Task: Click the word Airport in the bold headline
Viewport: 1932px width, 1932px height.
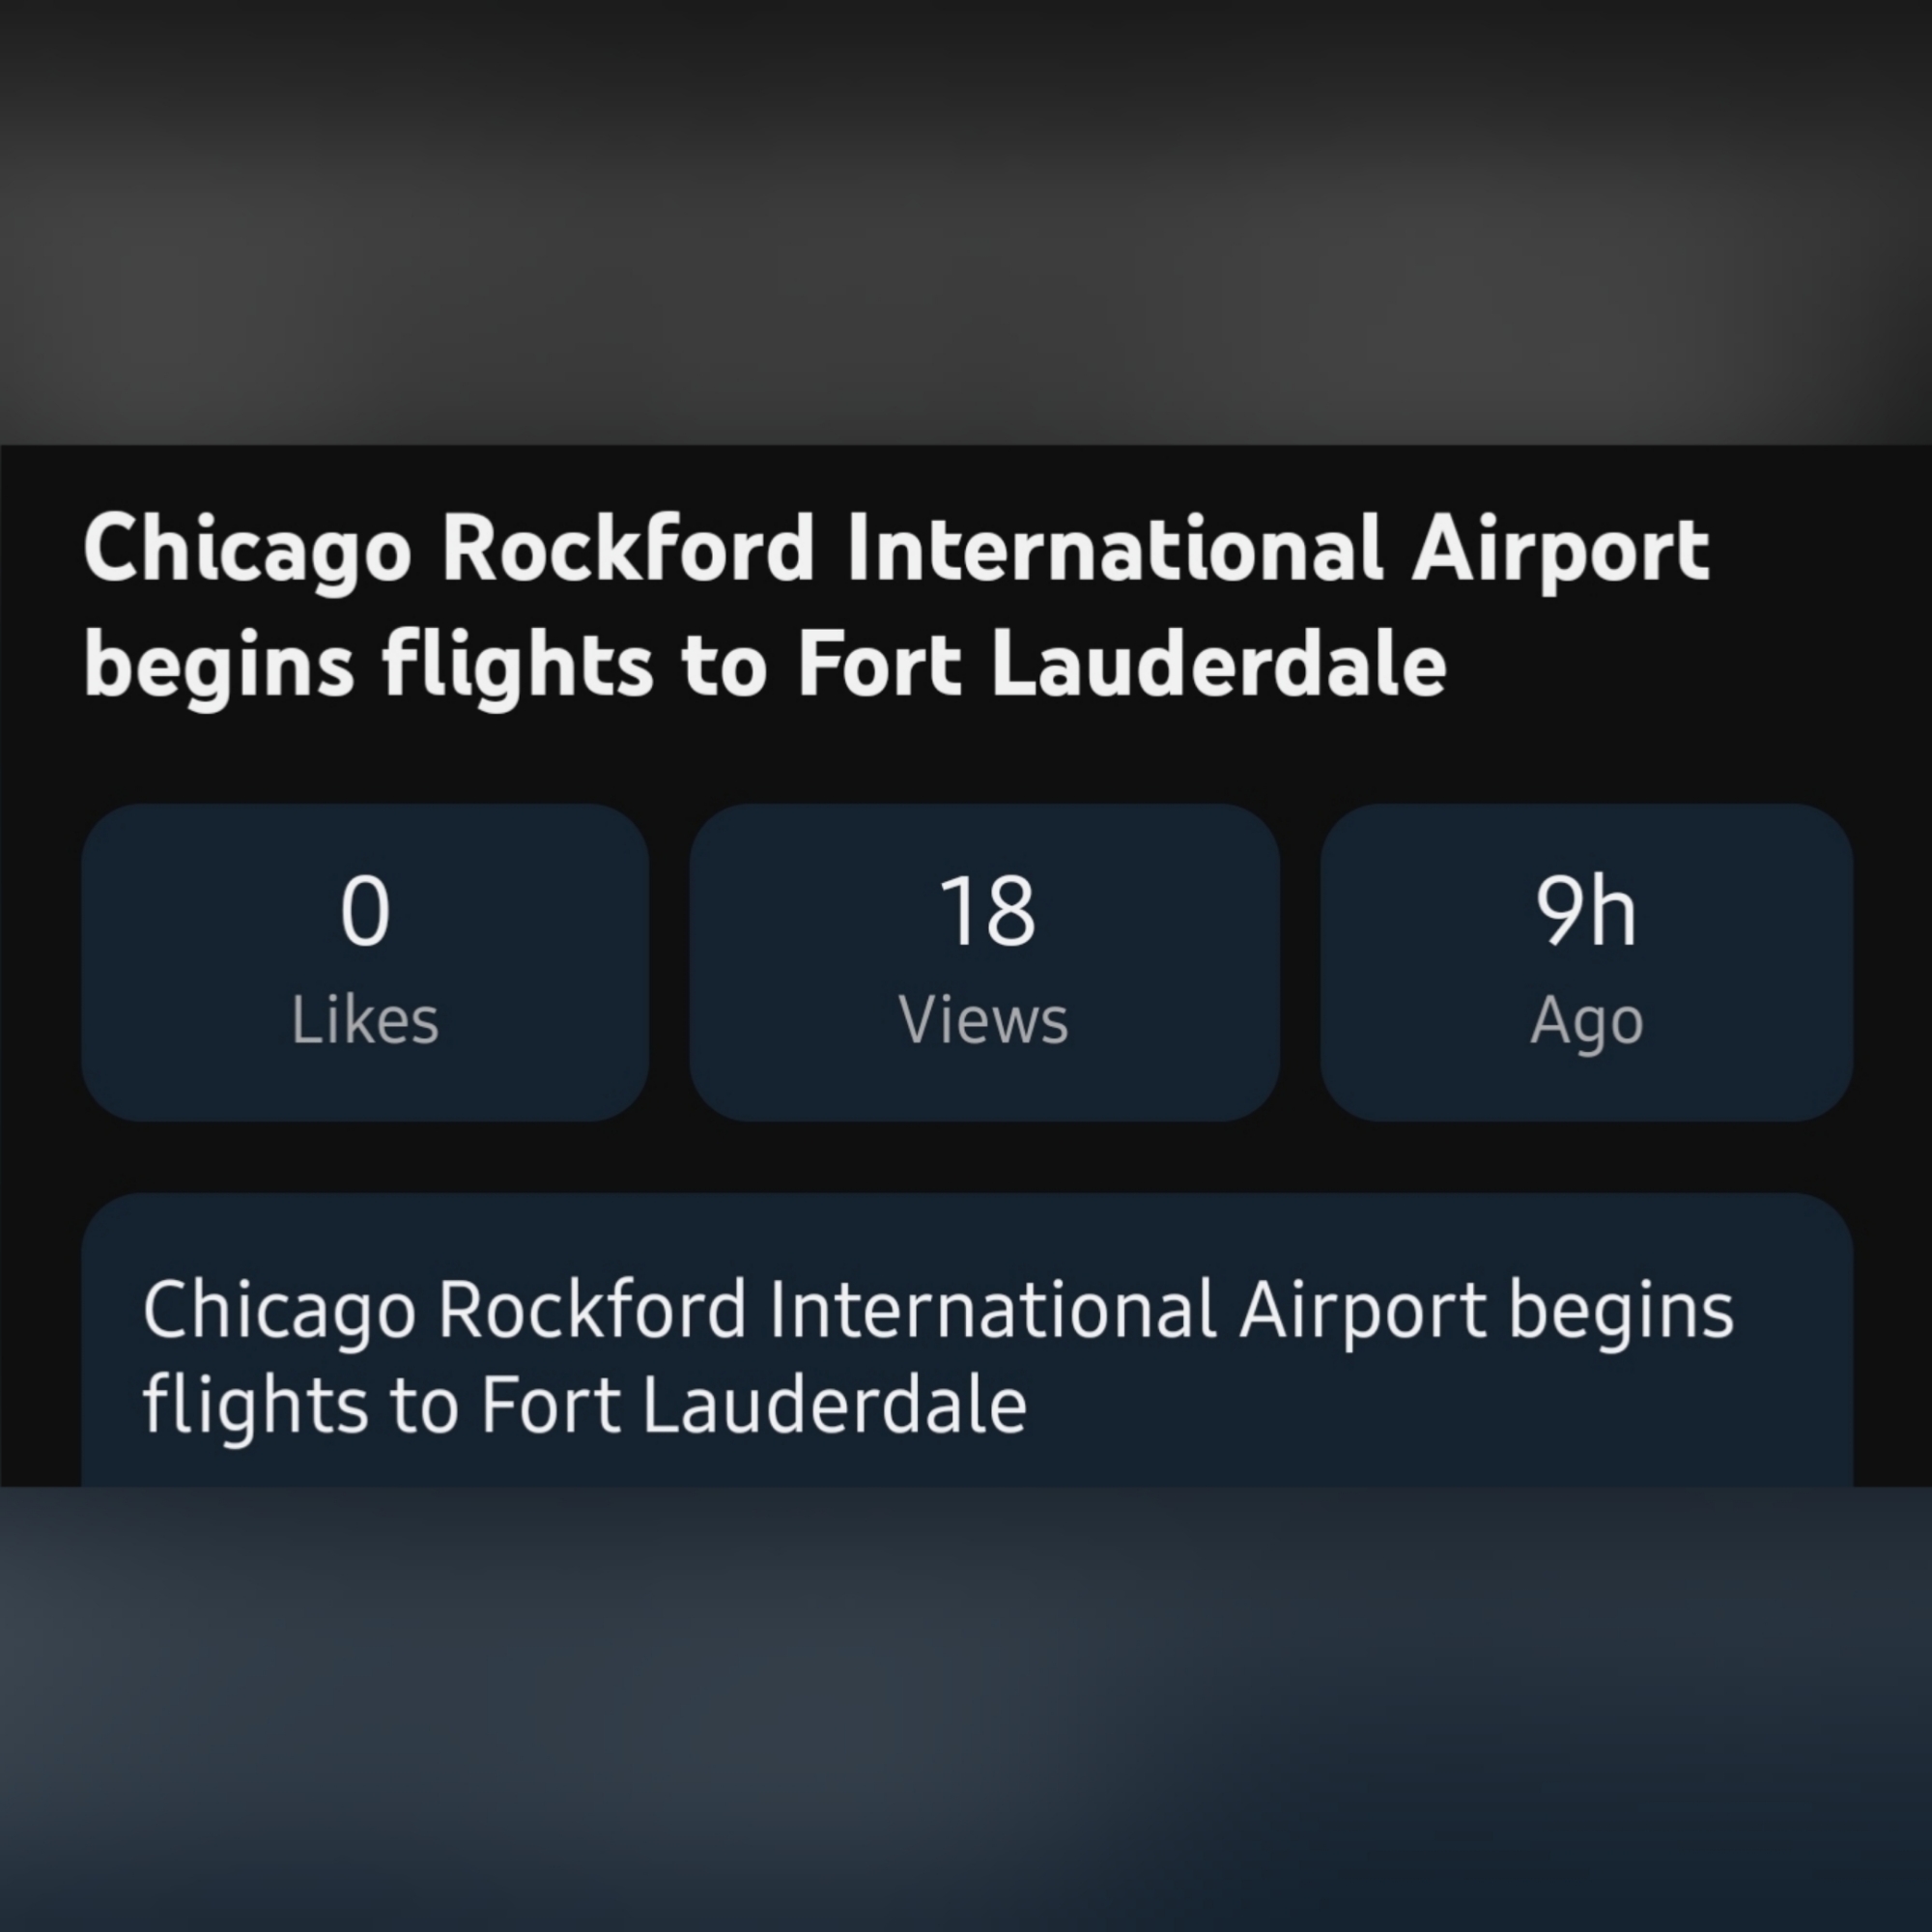Action: [1560, 550]
